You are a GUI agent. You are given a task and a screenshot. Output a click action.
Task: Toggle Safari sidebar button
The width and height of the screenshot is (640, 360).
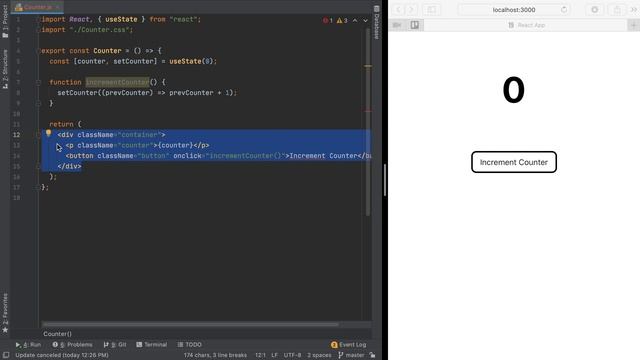pos(431,9)
